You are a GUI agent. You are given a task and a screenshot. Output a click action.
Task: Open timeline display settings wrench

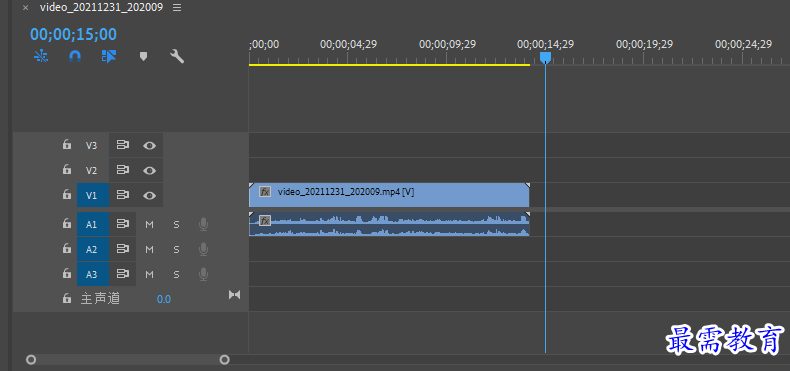click(x=177, y=56)
